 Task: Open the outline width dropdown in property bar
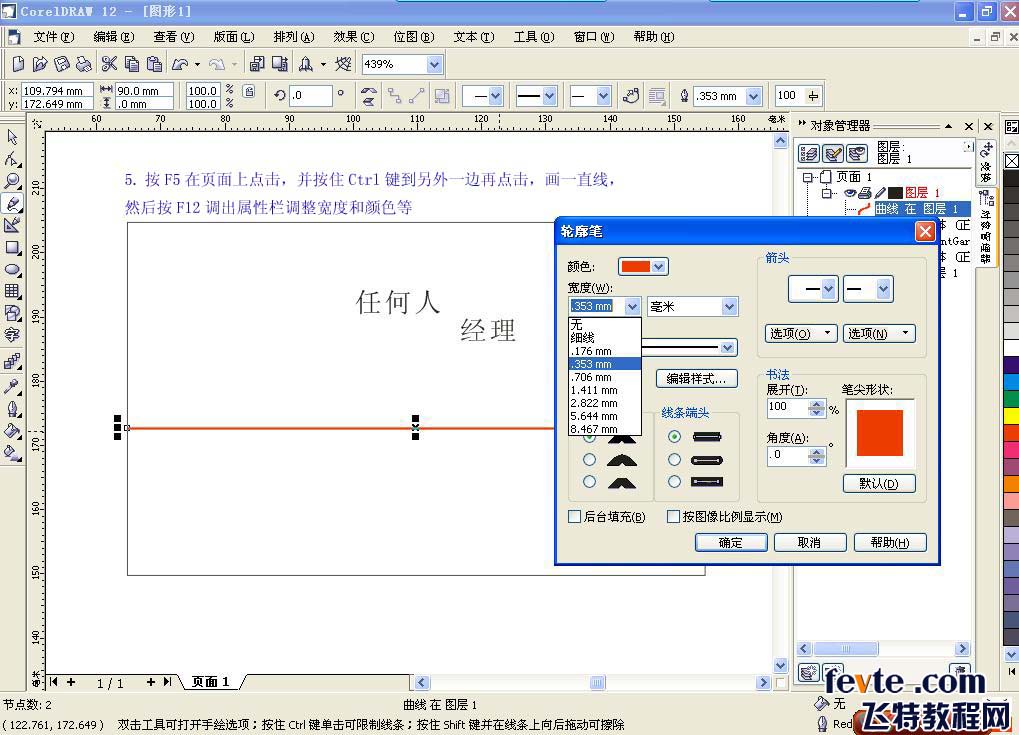coord(753,96)
